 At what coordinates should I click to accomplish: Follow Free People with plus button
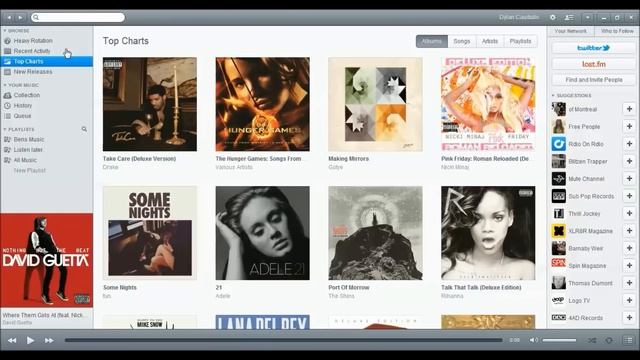(629, 127)
